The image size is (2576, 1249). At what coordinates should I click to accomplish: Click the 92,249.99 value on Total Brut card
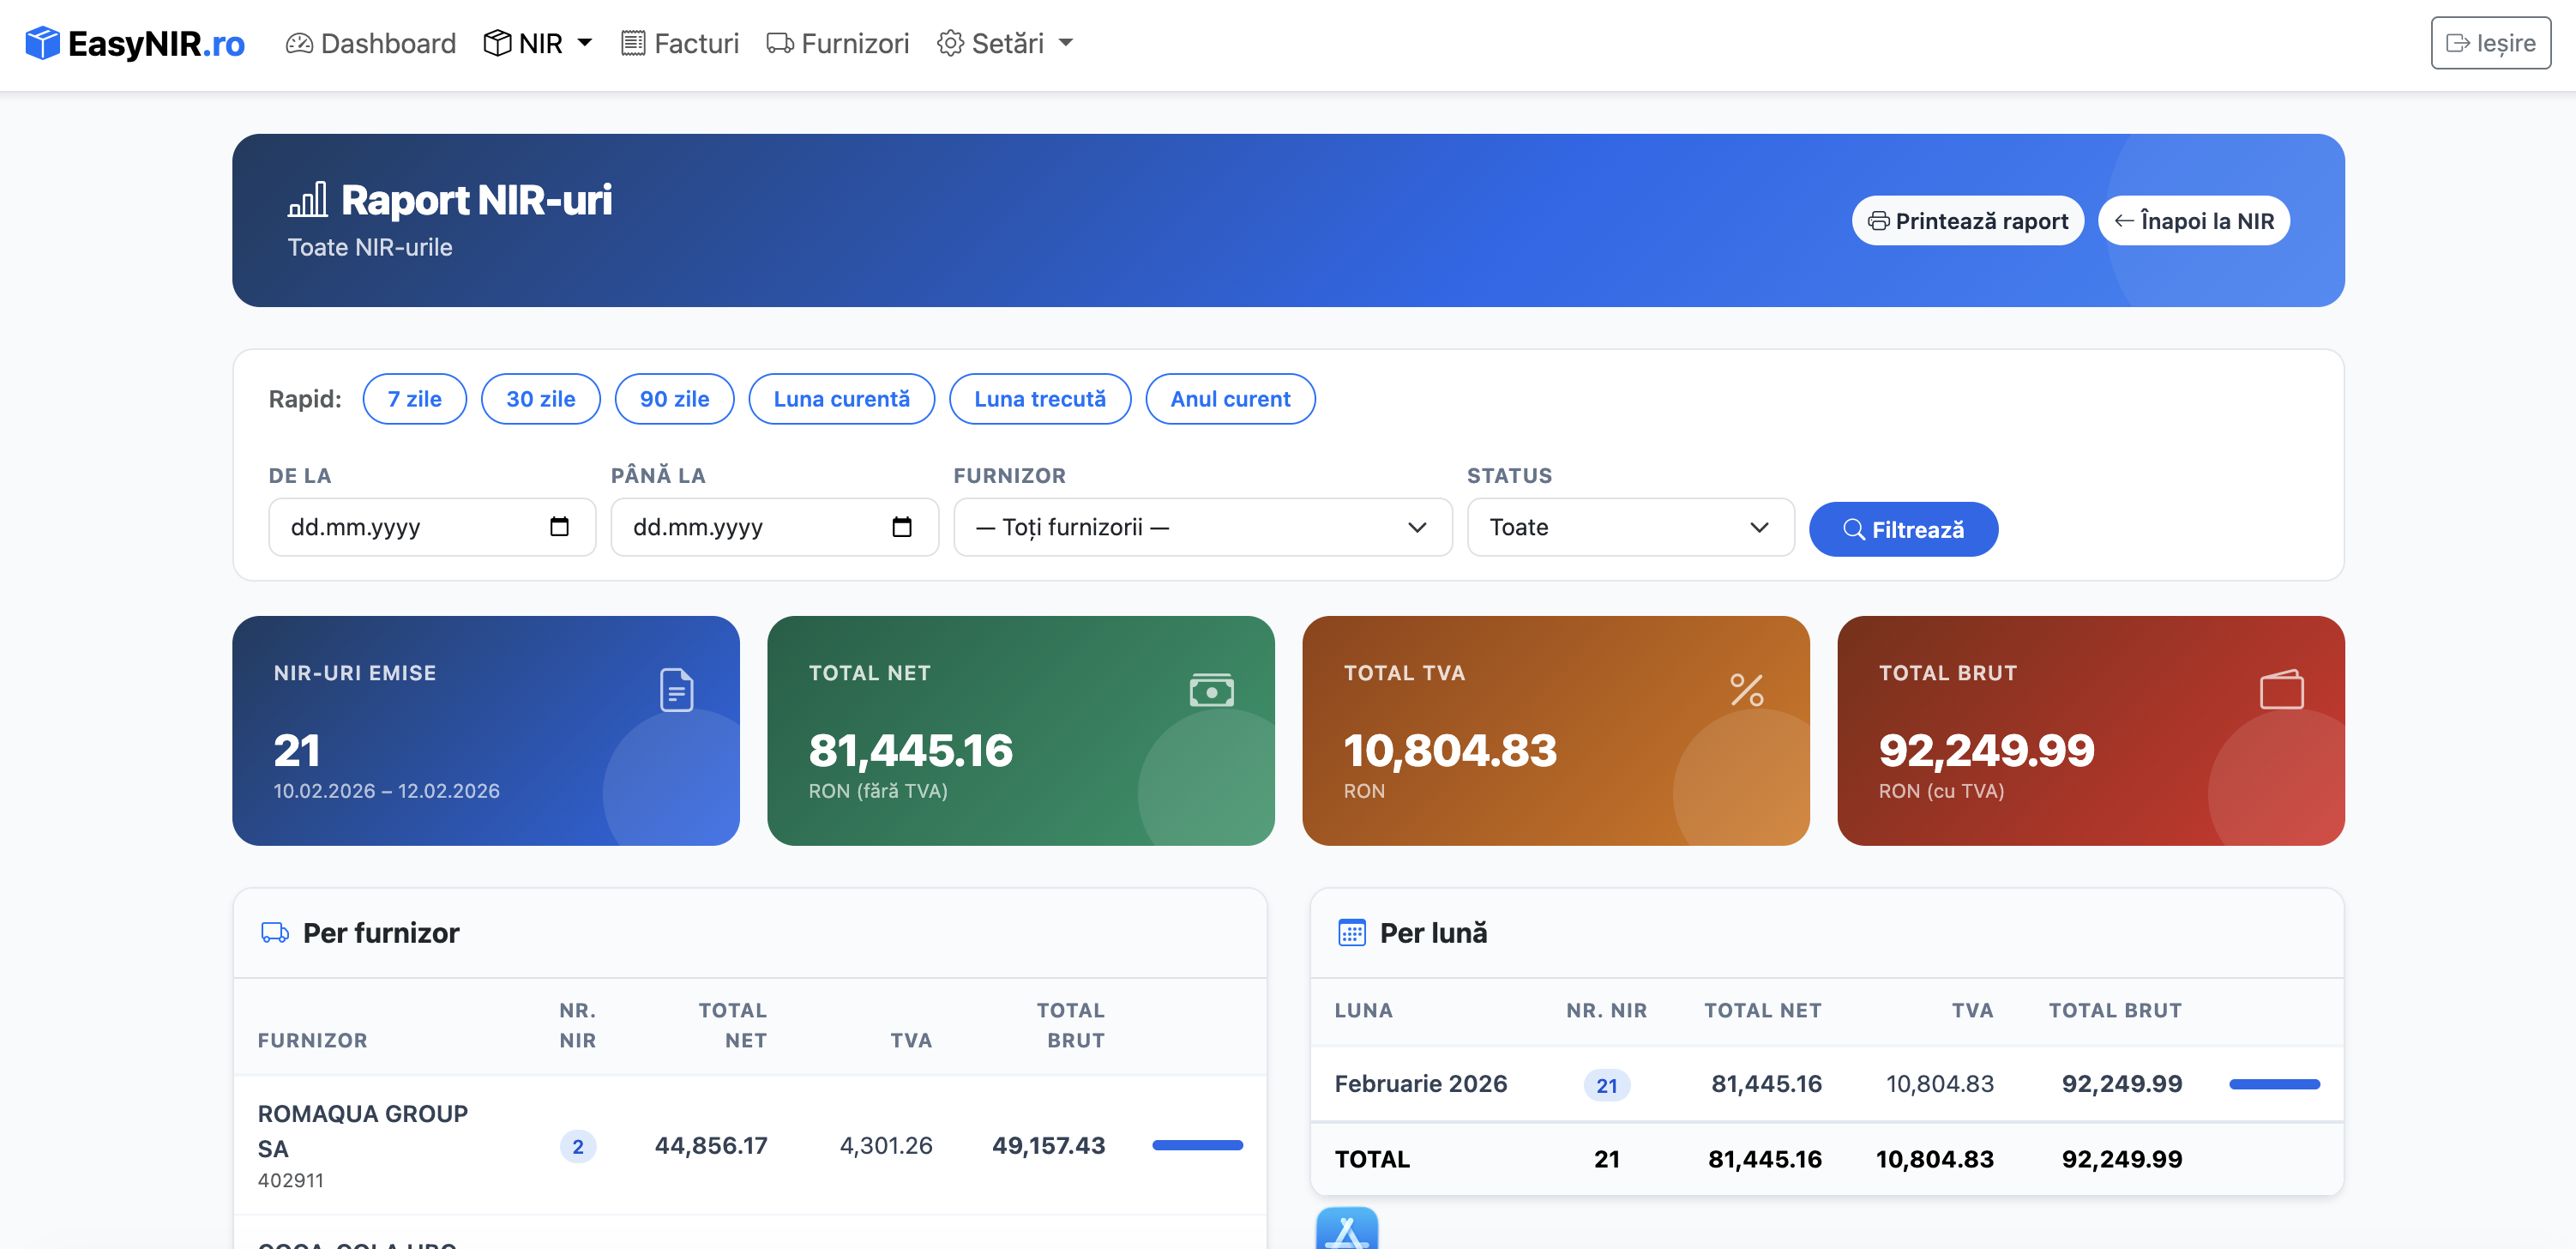[x=1986, y=750]
